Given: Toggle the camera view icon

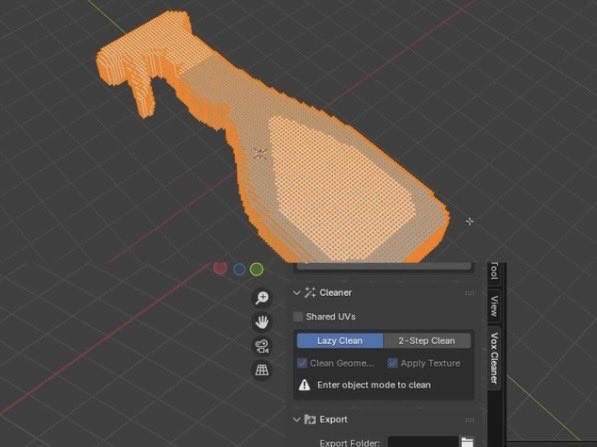Looking at the screenshot, I should coord(262,346).
